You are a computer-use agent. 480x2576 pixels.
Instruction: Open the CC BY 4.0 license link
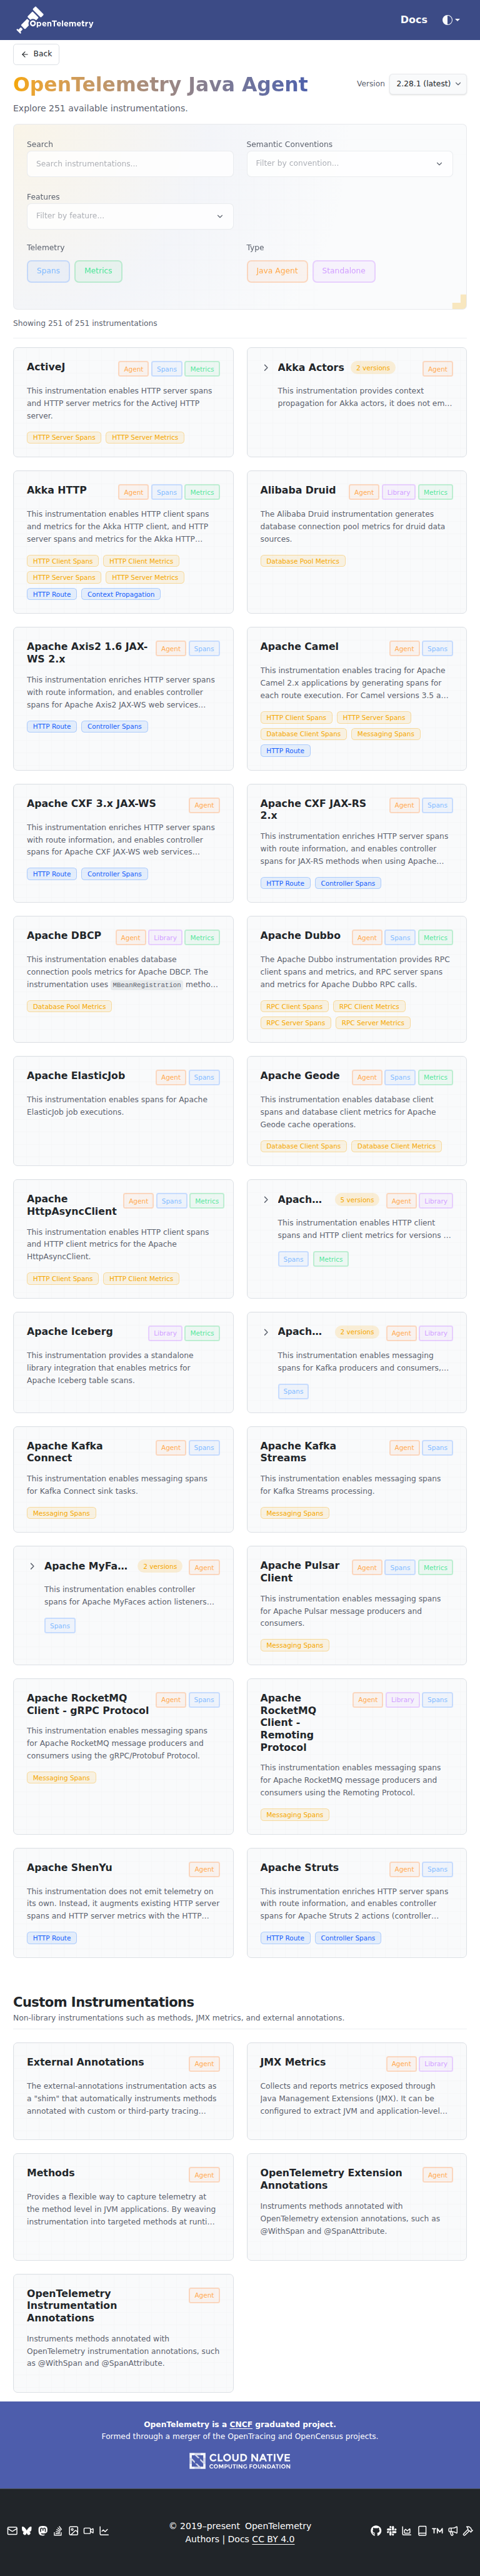273,2539
